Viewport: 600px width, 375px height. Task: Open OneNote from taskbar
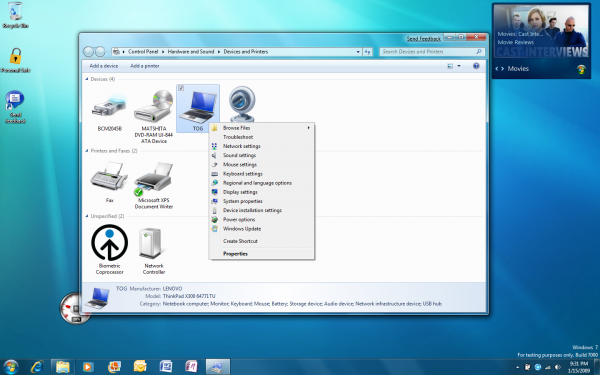[191, 367]
